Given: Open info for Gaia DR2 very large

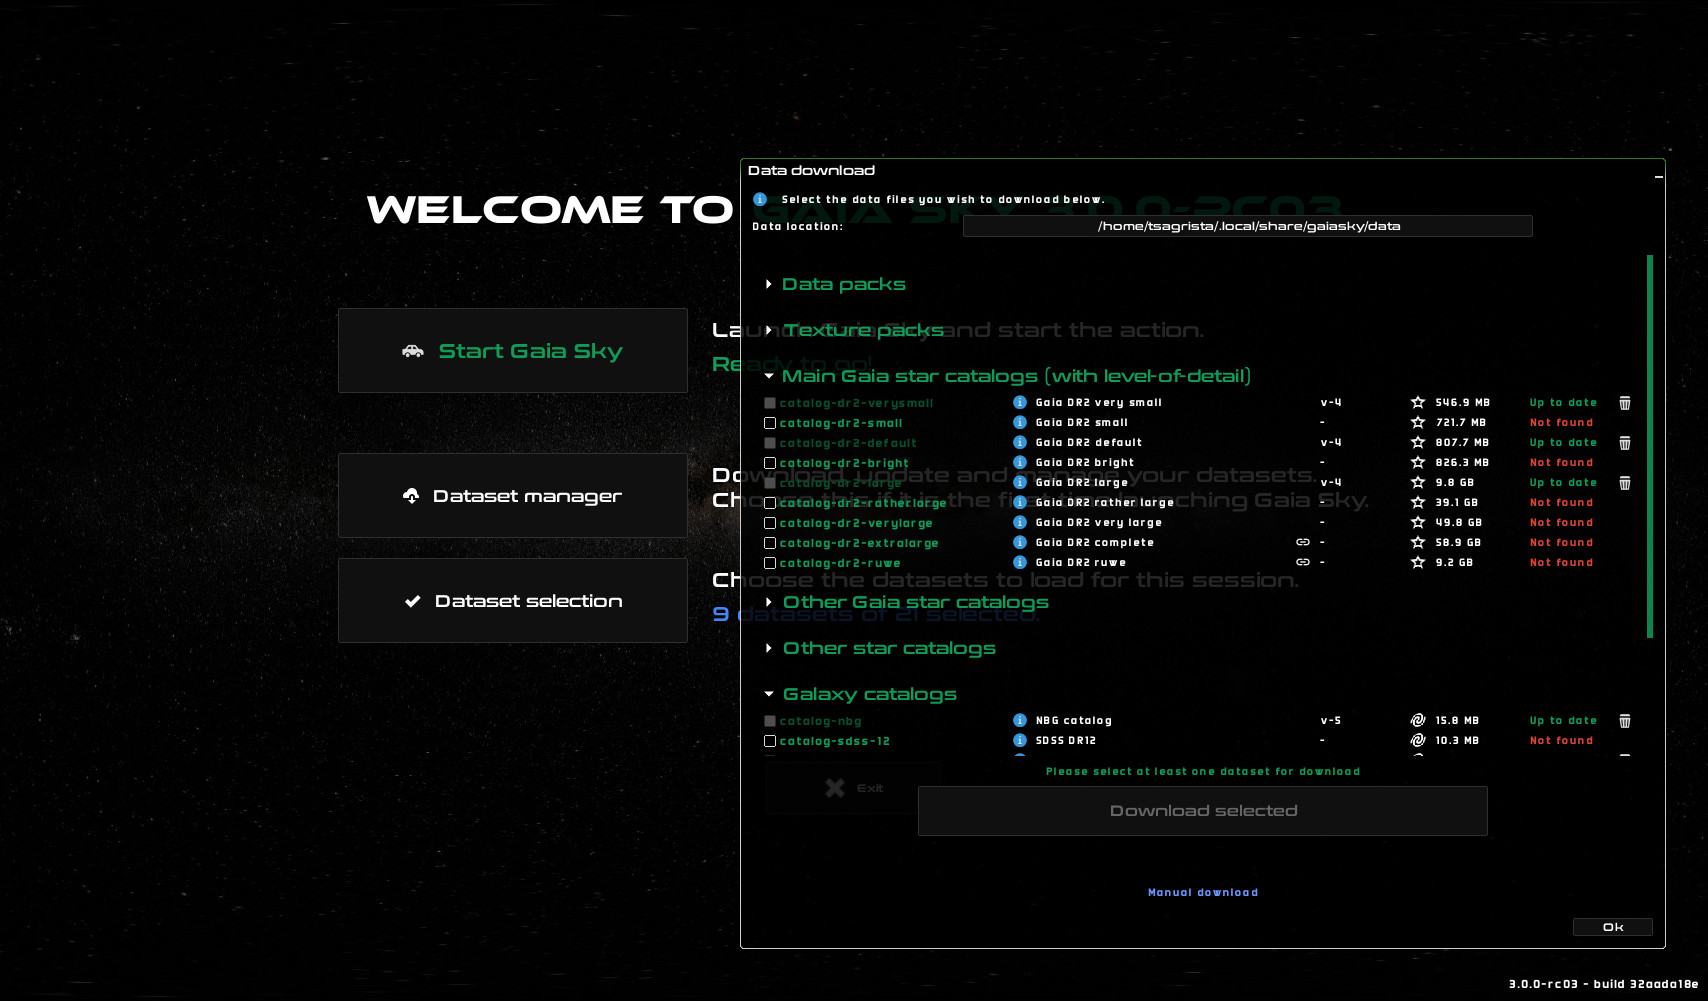Looking at the screenshot, I should click(x=1020, y=523).
